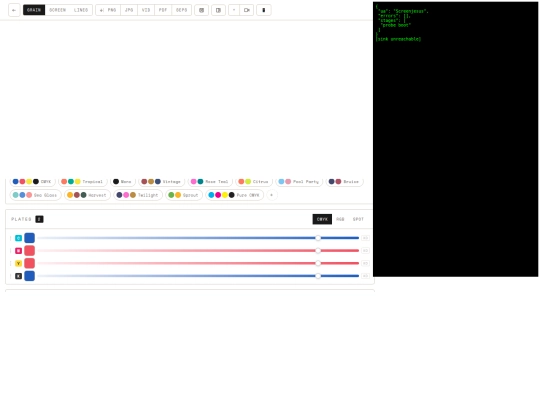
Task: Switch to SCREEN mode tab
Action: (57, 10)
